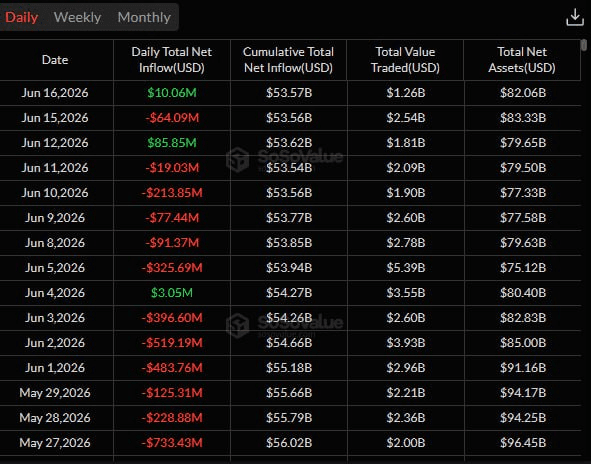Select the -$77.44M daily inflow value
This screenshot has width=591, height=464.
coord(172,217)
